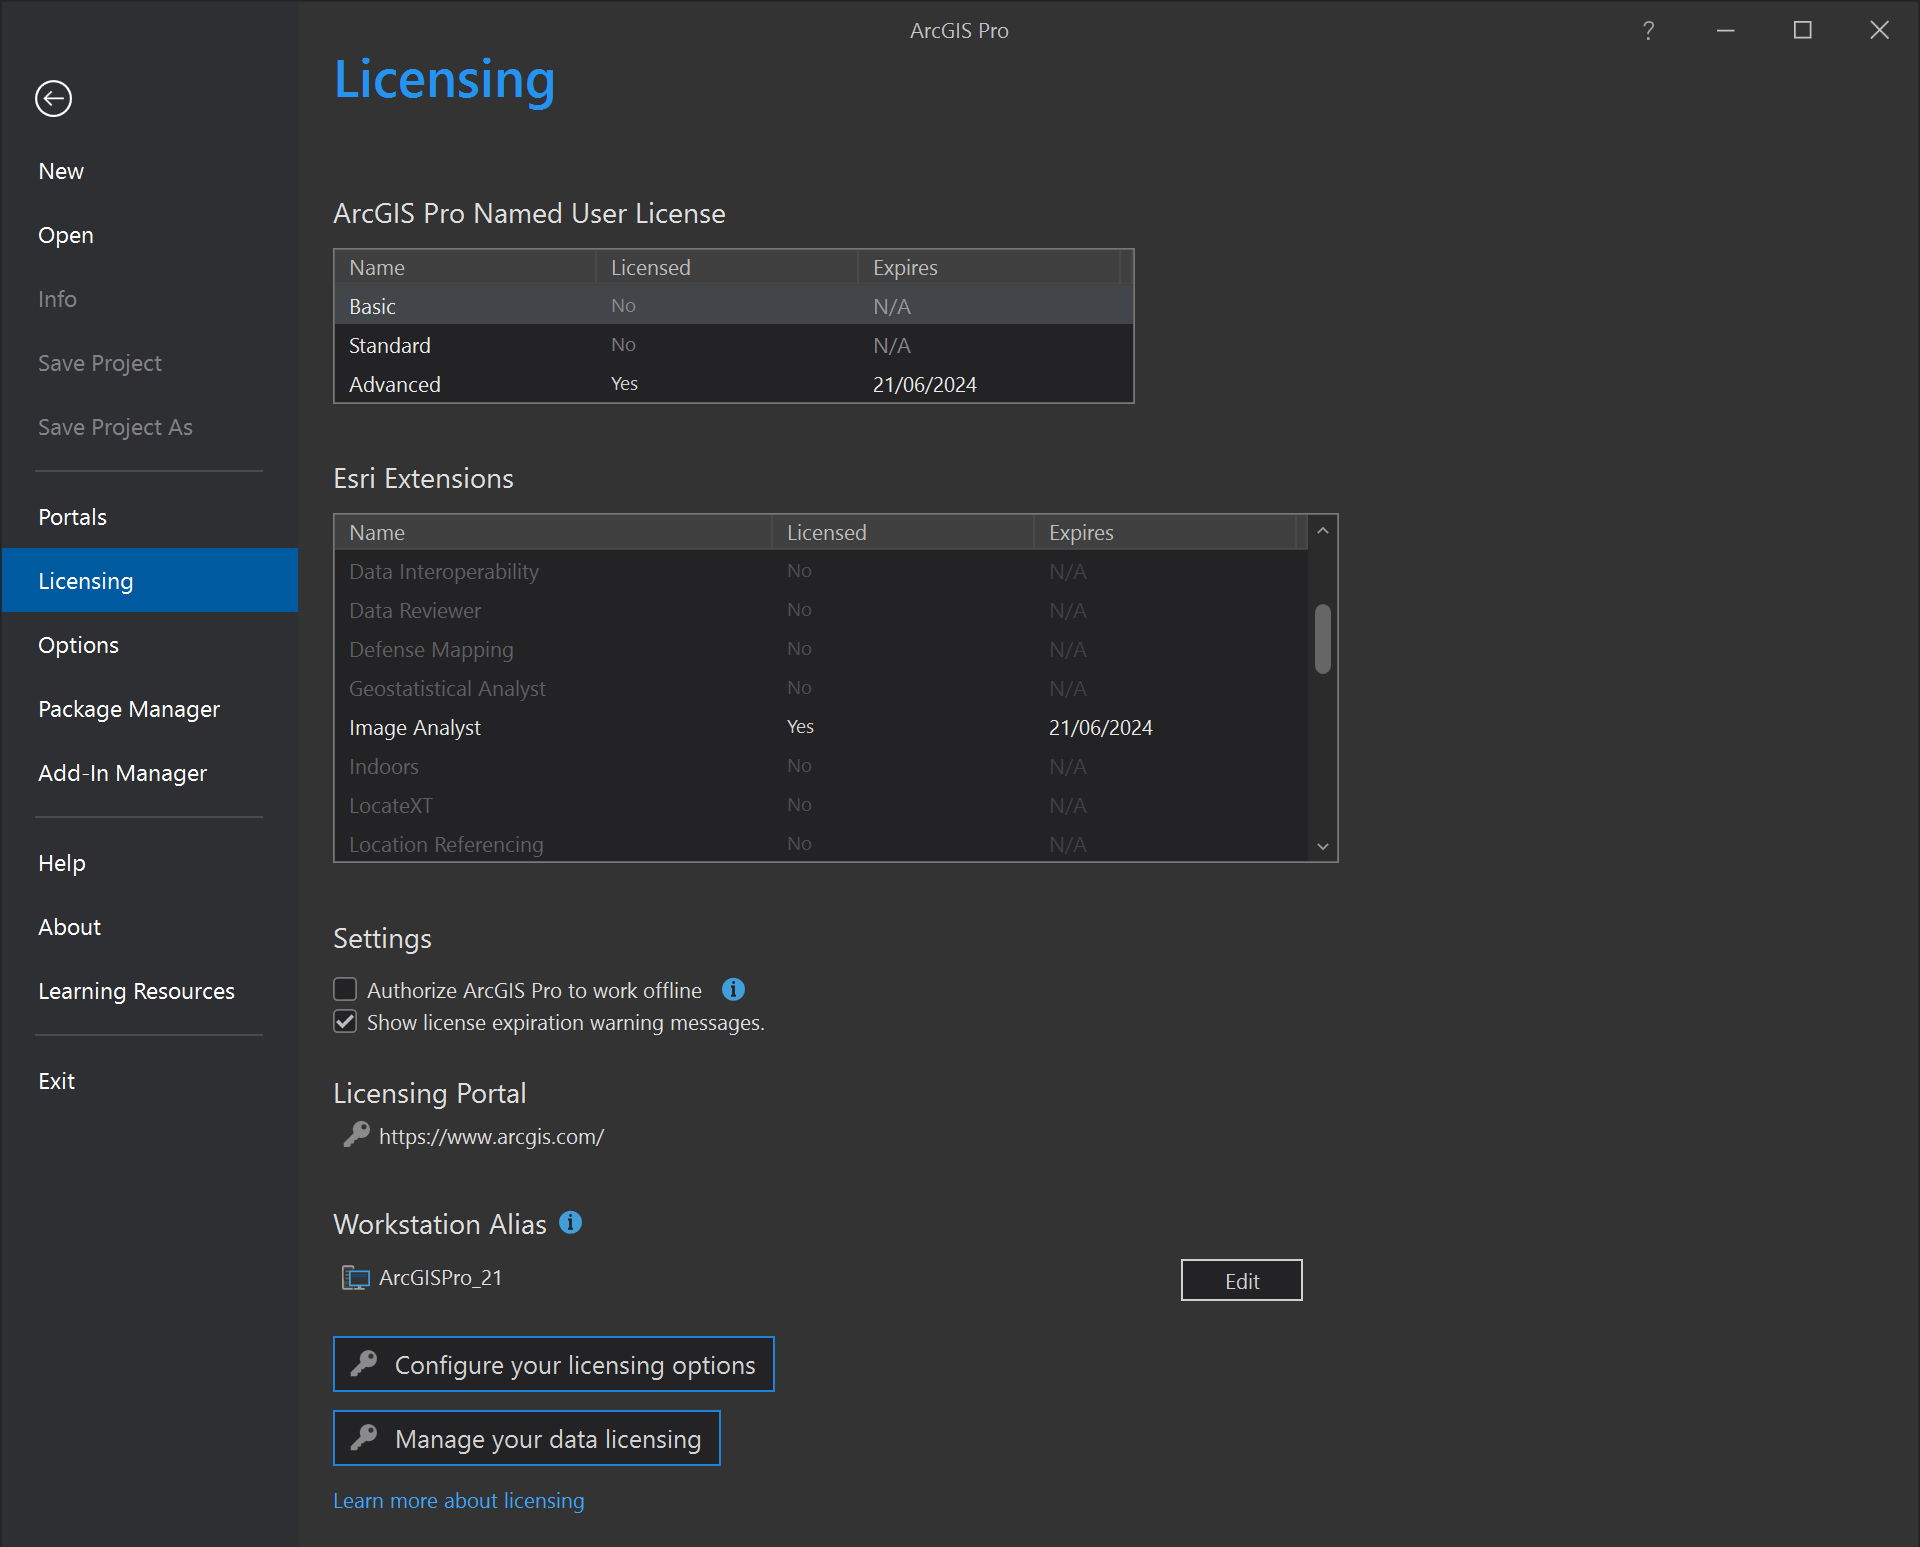The height and width of the screenshot is (1547, 1920).
Task: Select the Add-In Manager menu item
Action: click(x=122, y=773)
